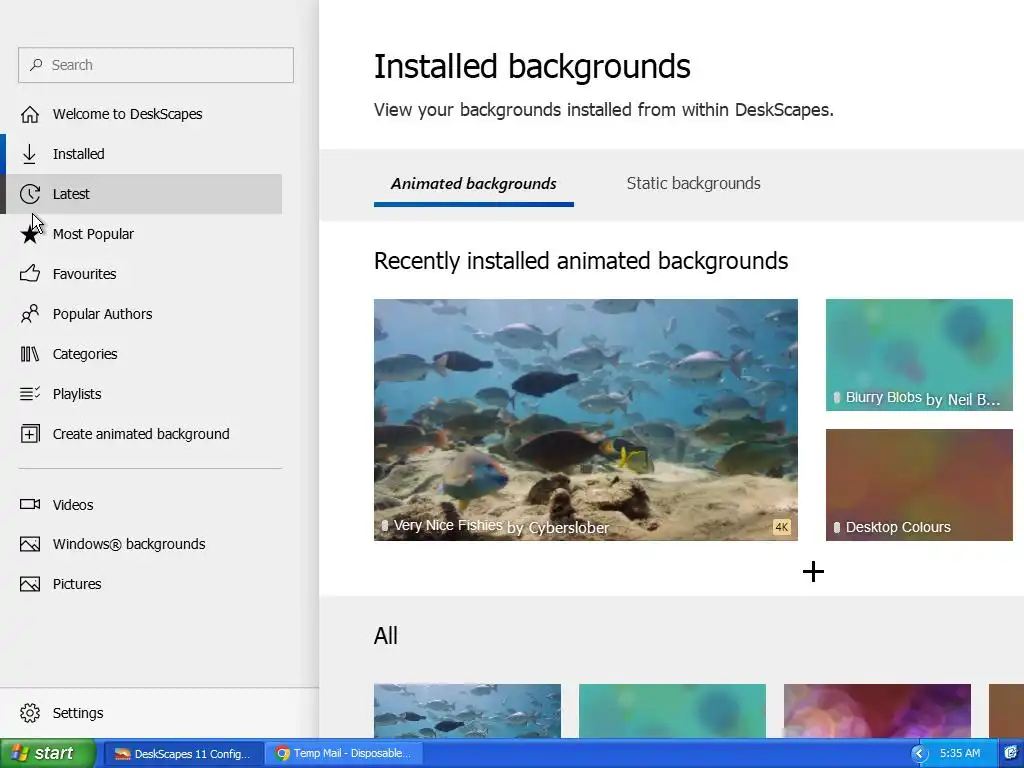
Task: Click the DeskScapes 11 Config taskbar label
Action: [x=192, y=754]
